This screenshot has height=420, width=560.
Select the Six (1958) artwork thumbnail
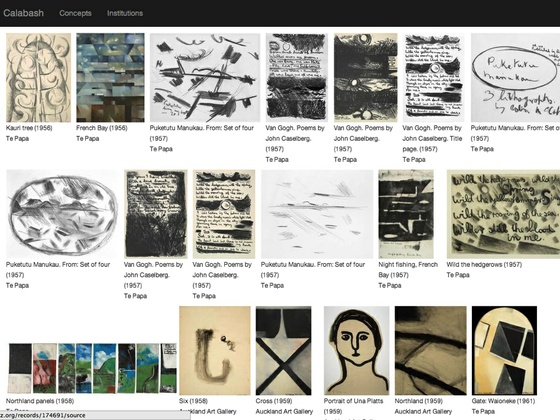pyautogui.click(x=215, y=351)
